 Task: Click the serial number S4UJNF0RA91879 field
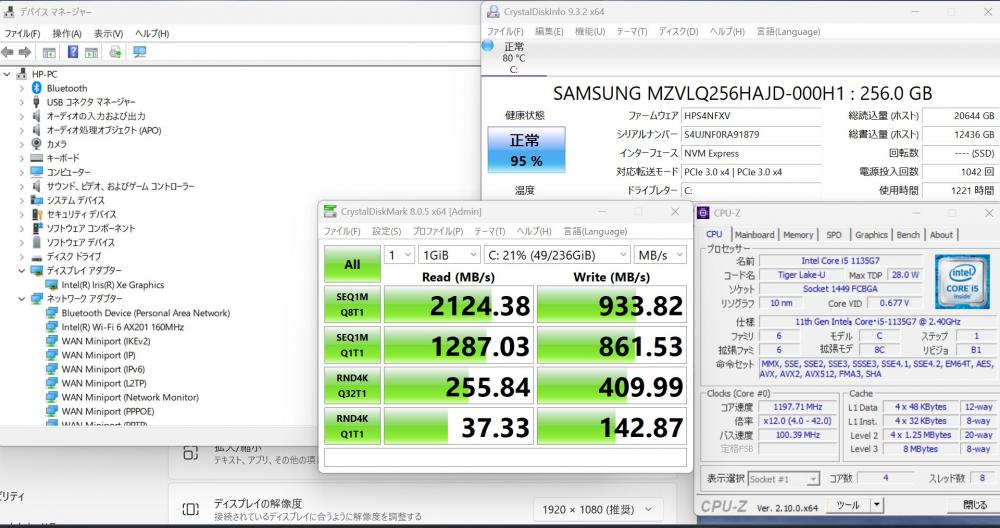click(x=751, y=135)
